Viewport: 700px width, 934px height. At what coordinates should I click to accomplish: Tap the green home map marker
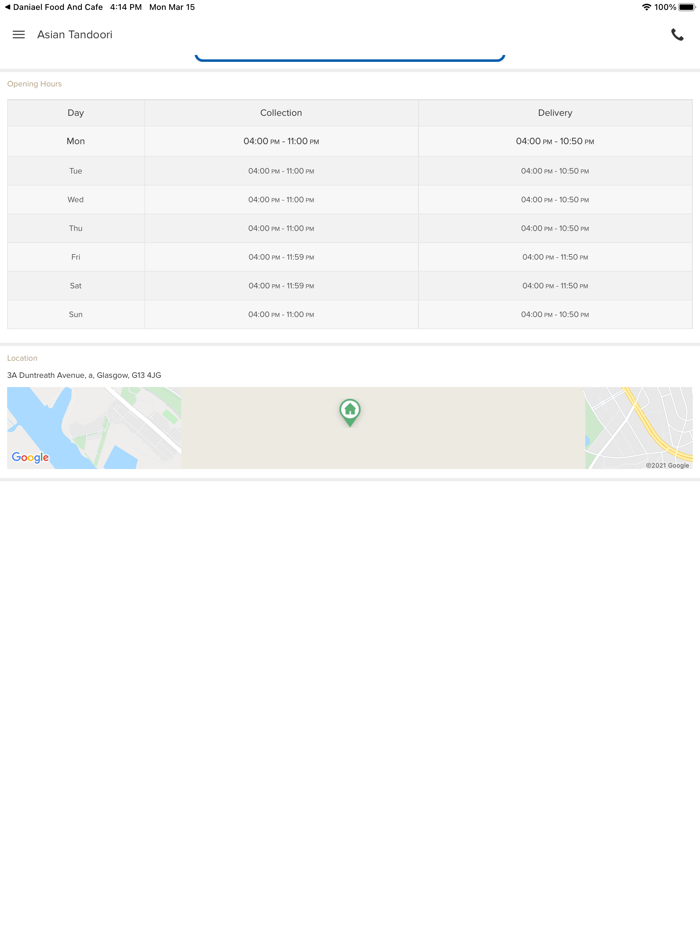[349, 411]
